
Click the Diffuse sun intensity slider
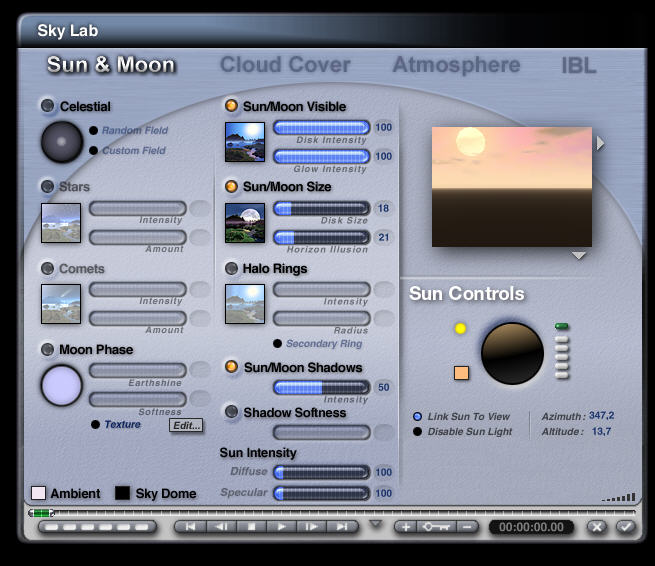(322, 472)
